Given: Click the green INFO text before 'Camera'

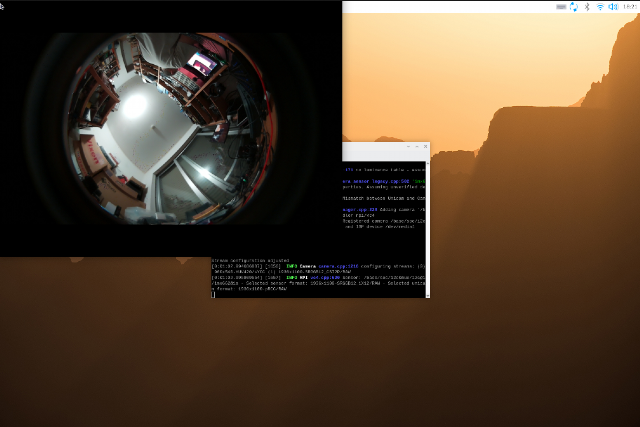Looking at the screenshot, I should pyautogui.click(x=291, y=266).
